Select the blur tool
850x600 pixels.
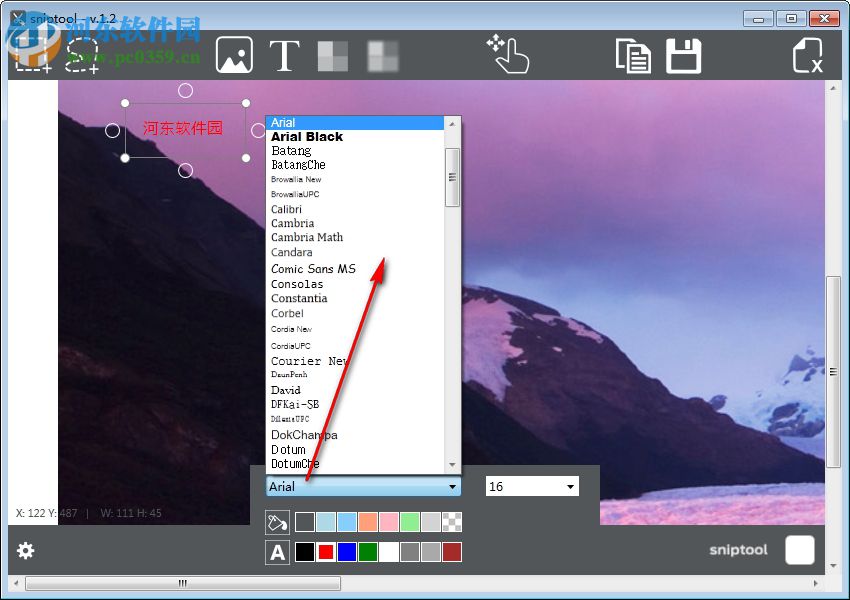pyautogui.click(x=385, y=57)
